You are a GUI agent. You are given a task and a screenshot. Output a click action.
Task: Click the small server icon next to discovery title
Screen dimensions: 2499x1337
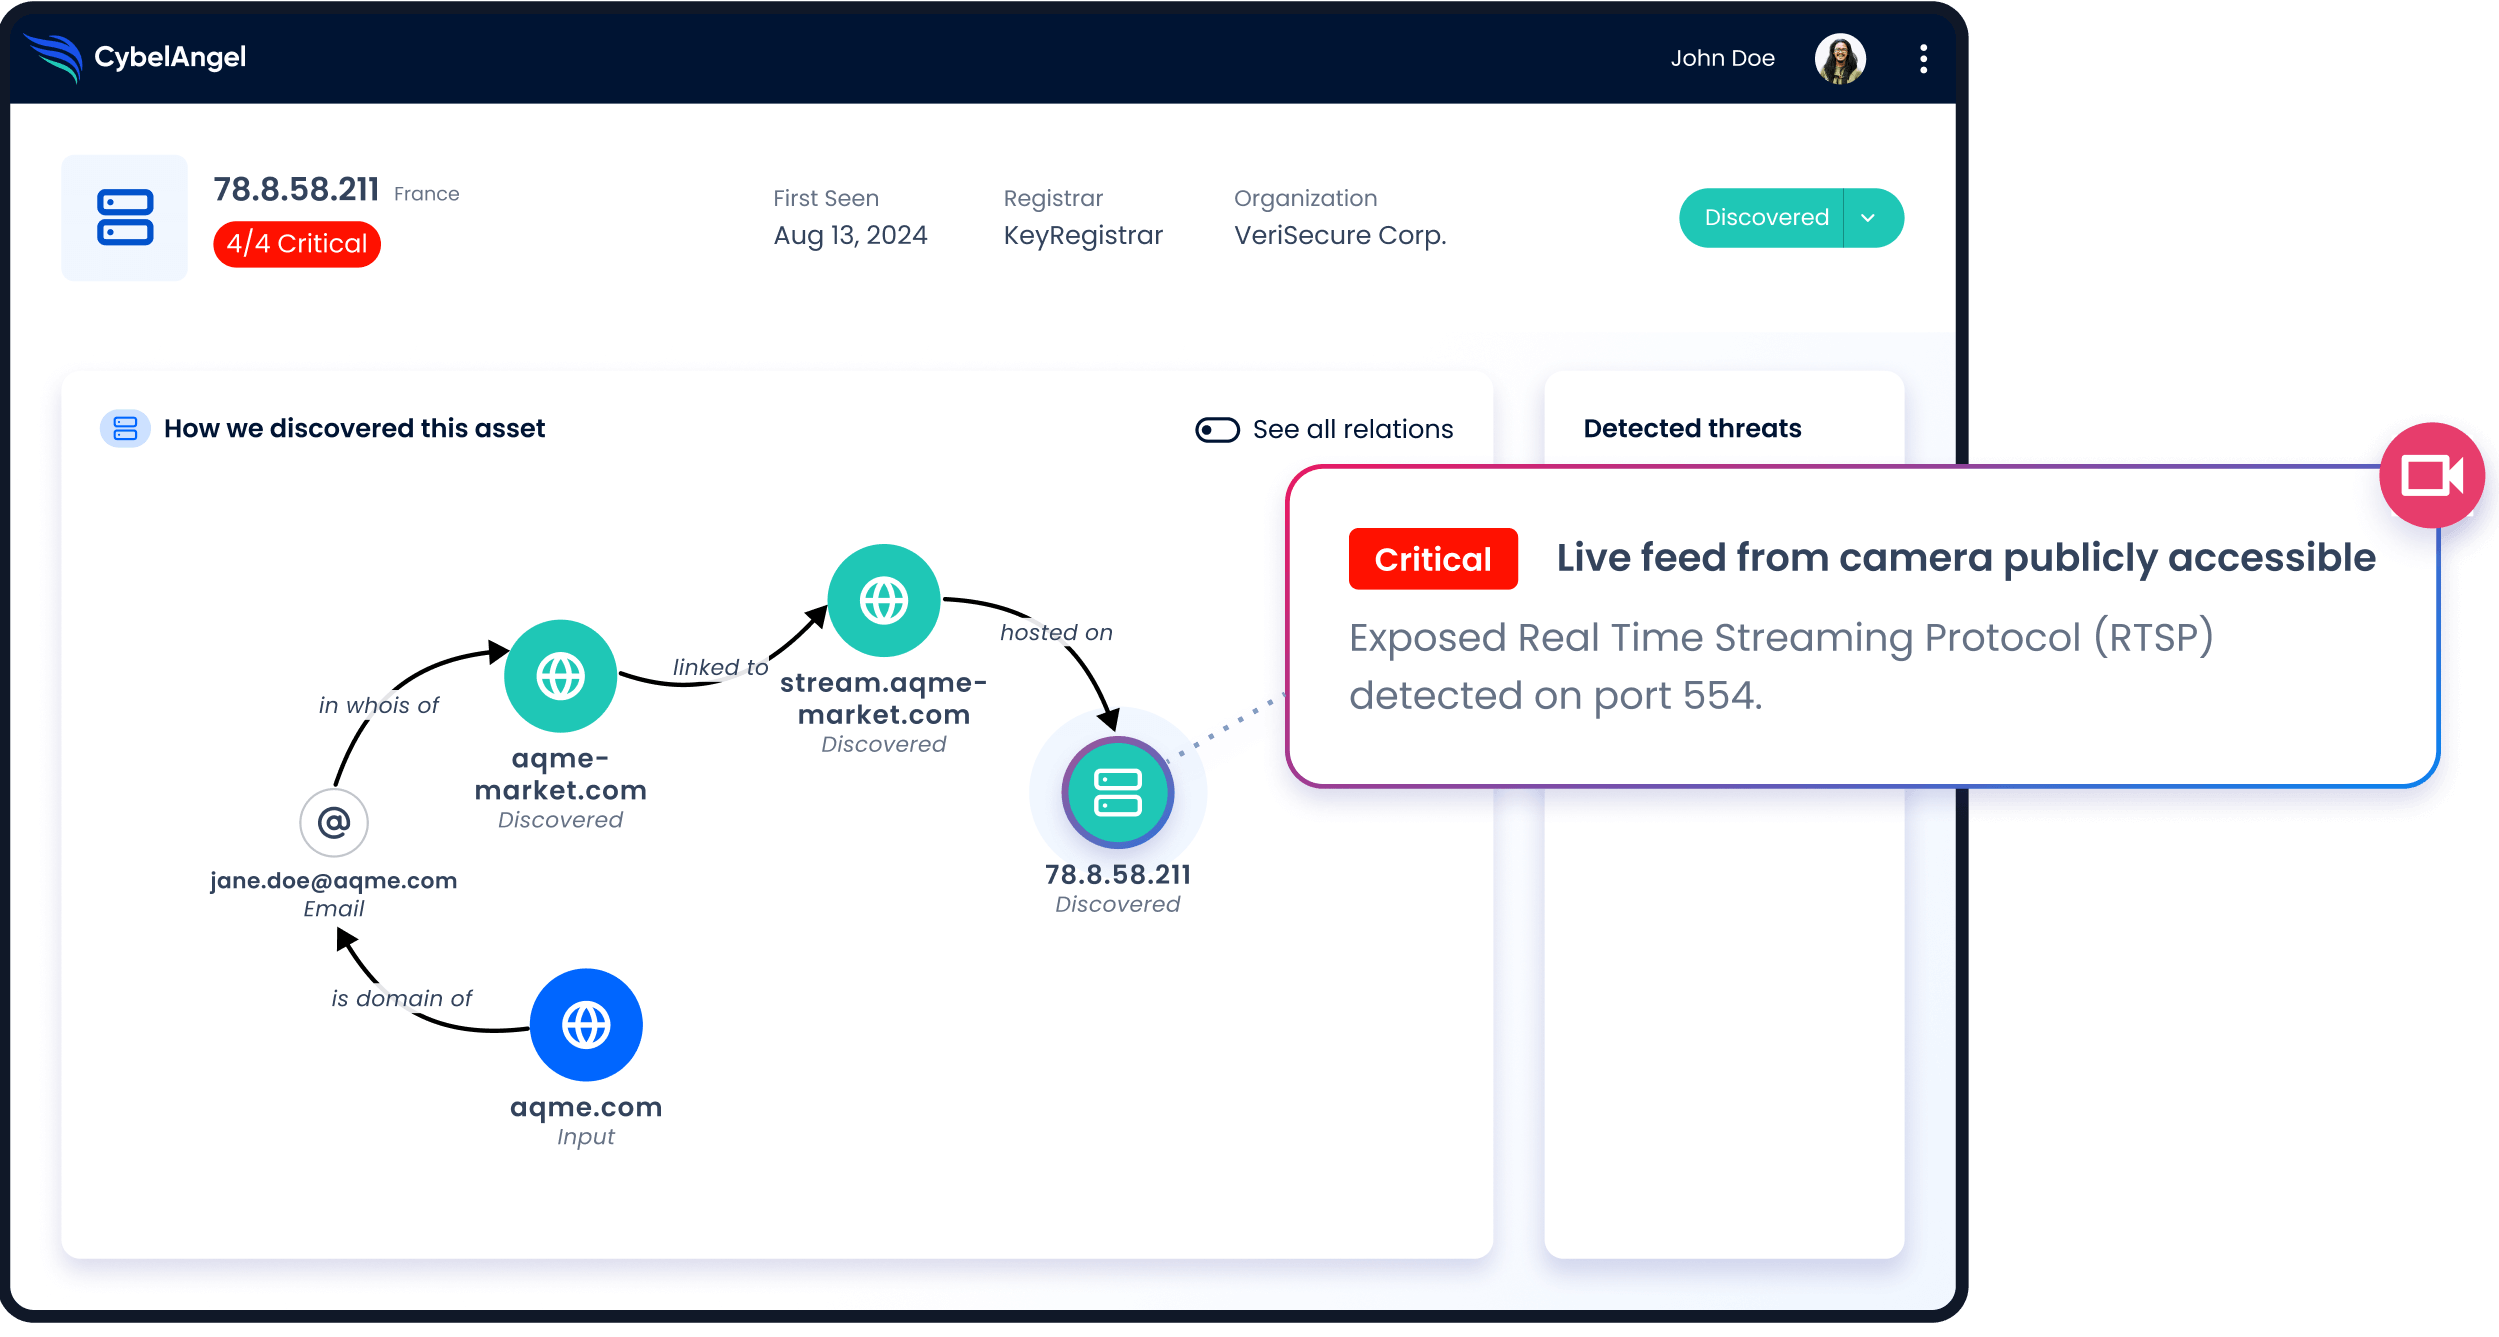pyautogui.click(x=125, y=428)
